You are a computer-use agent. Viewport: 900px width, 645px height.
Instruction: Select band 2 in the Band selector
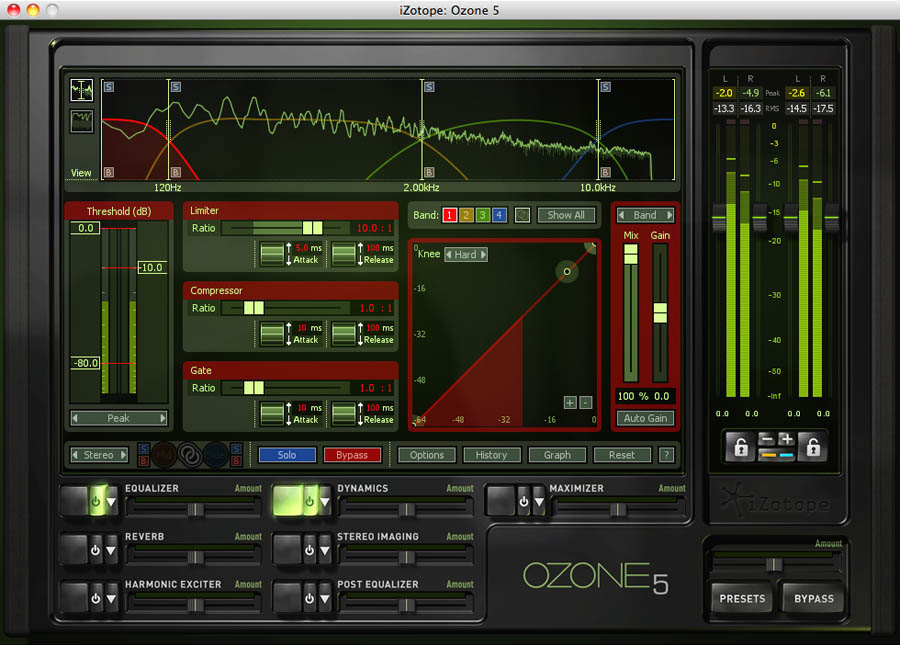tap(466, 215)
